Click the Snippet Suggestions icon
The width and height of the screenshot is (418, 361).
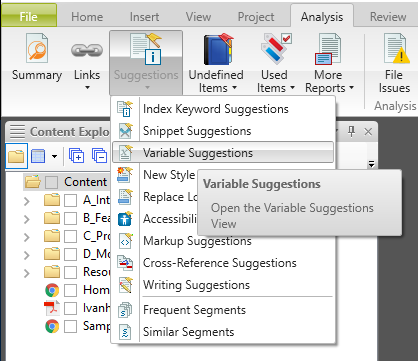[x=125, y=131]
